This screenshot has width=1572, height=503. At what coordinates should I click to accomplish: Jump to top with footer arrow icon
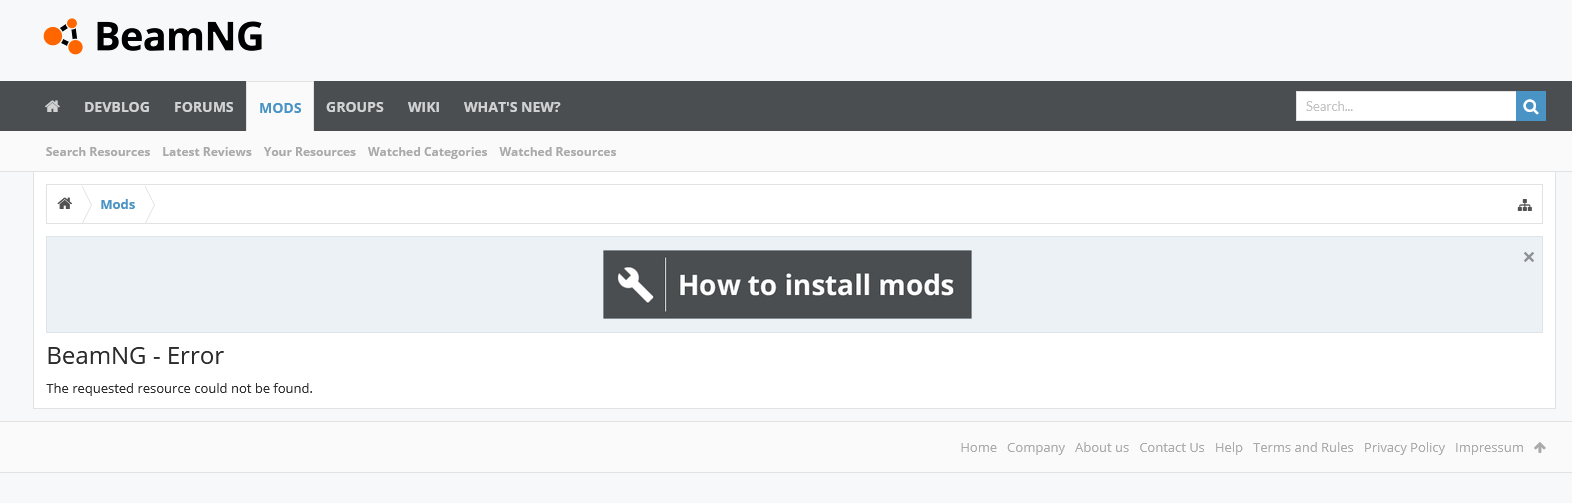(1540, 448)
